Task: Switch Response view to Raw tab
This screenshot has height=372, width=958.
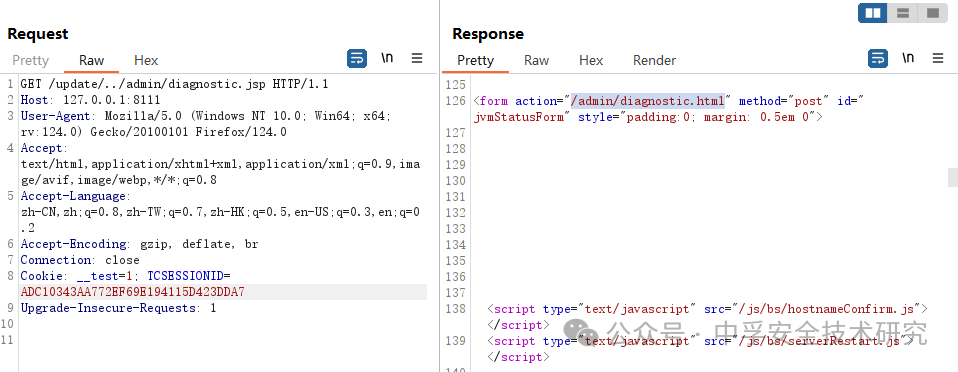Action: [536, 60]
